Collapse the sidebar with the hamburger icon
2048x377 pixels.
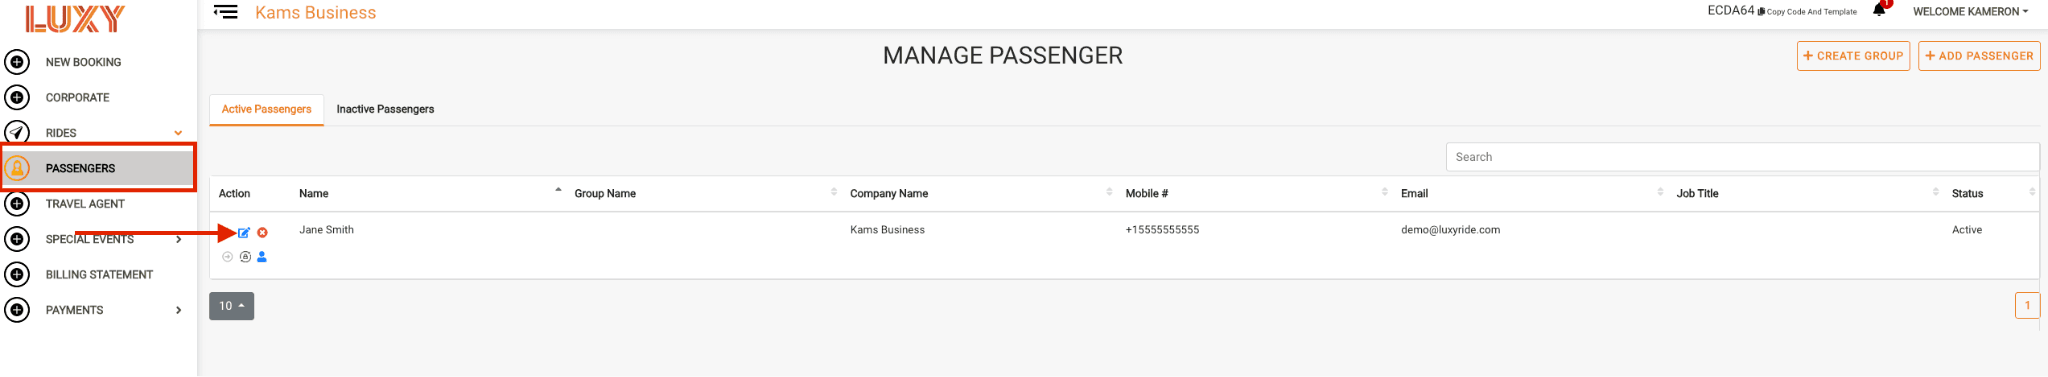[x=226, y=12]
